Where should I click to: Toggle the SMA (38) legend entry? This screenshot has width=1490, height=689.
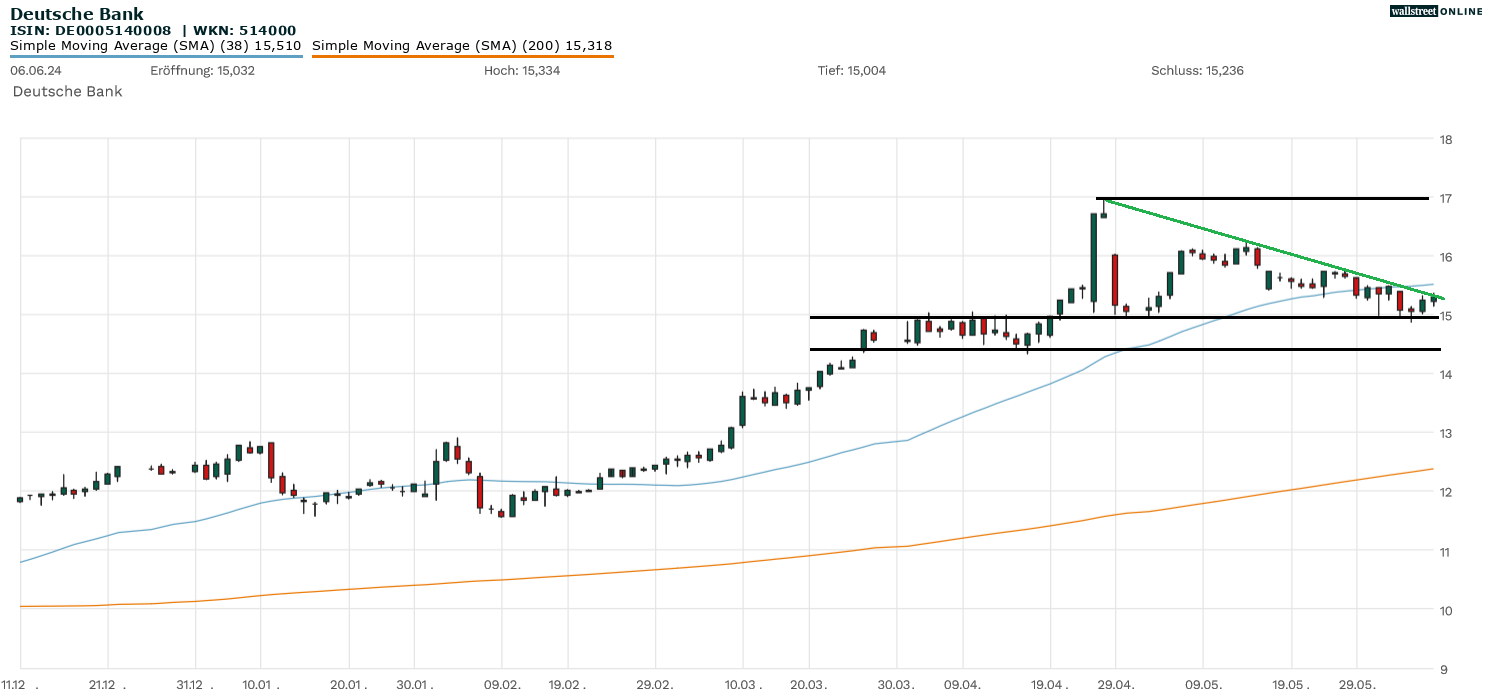pyautogui.click(x=156, y=45)
